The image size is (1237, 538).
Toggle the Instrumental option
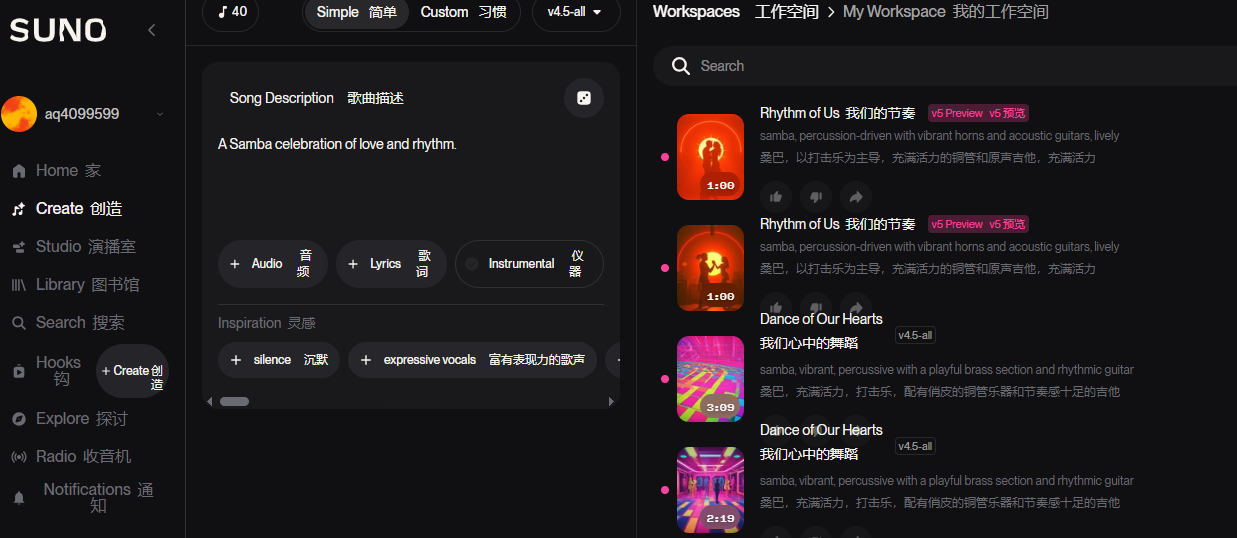coord(529,264)
